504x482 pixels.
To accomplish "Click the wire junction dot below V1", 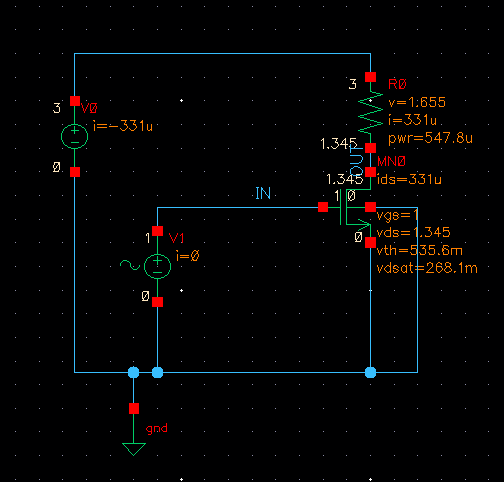I will (157, 372).
